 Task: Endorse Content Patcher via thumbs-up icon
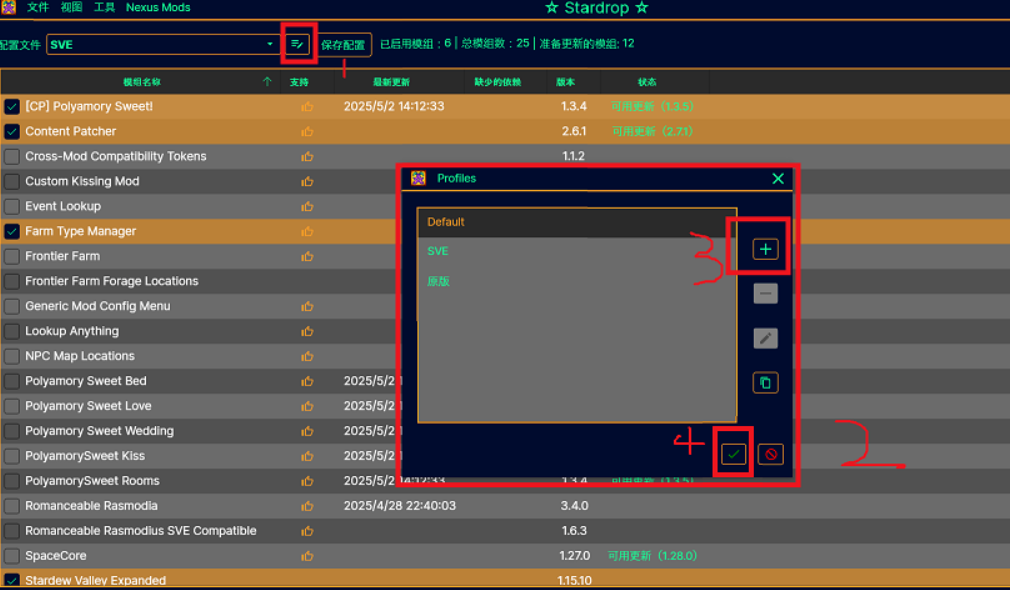point(307,131)
